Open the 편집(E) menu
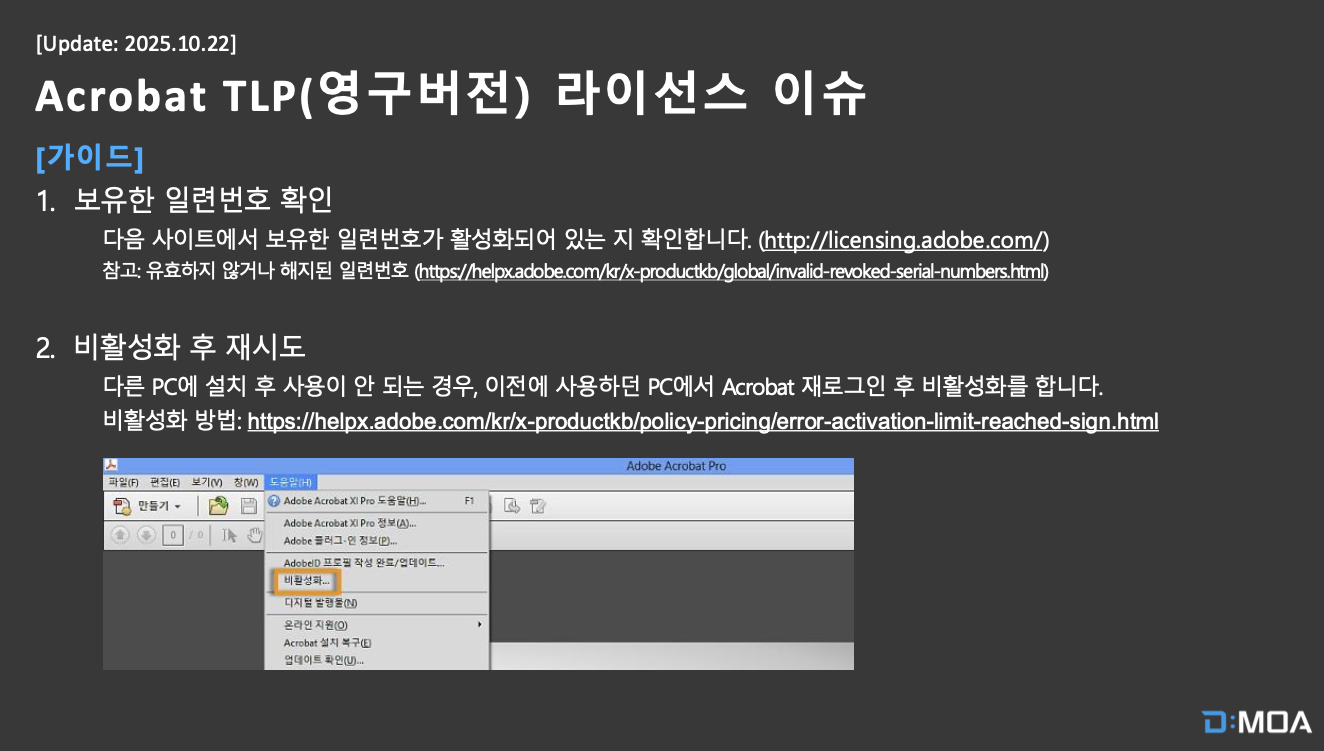The image size is (1324, 751). tap(164, 482)
